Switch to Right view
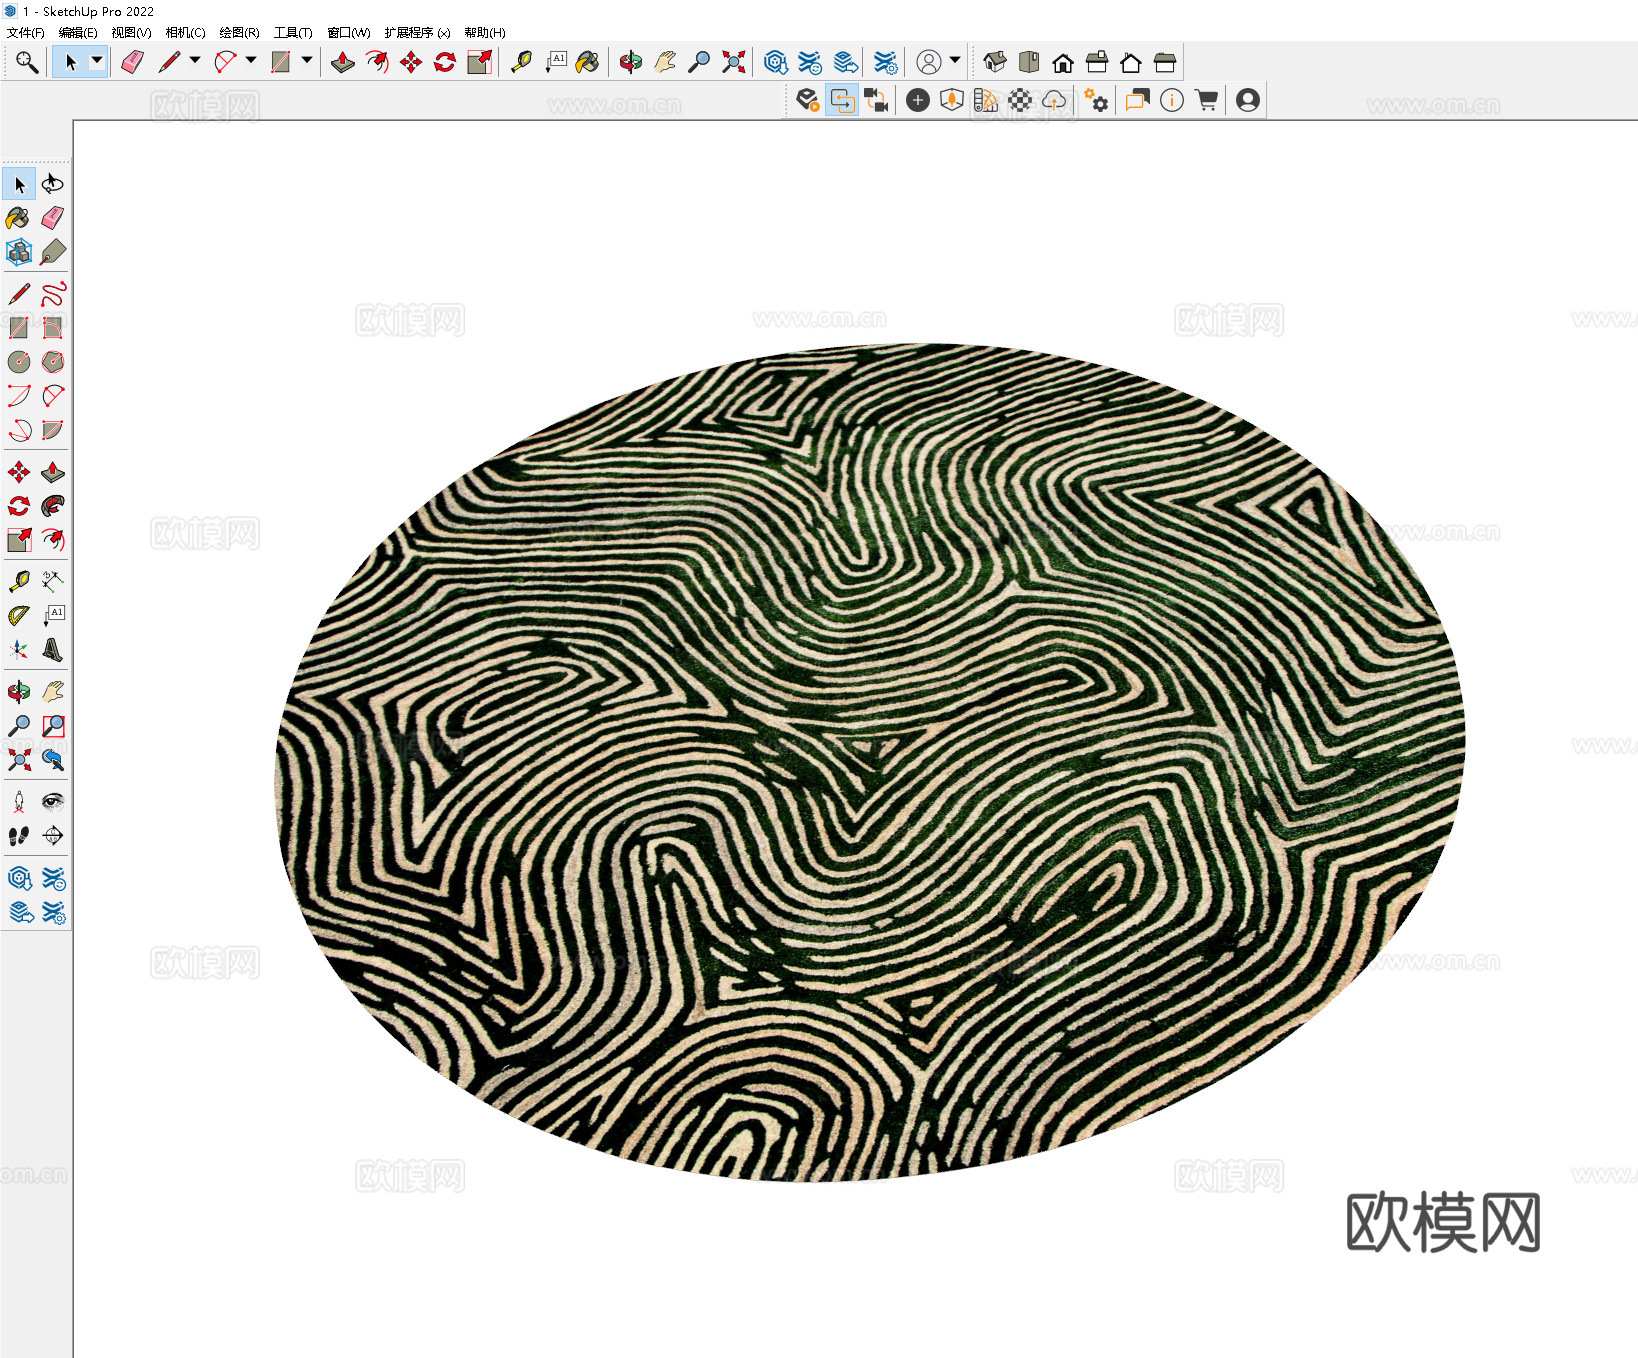The image size is (1638, 1358). click(x=1097, y=63)
